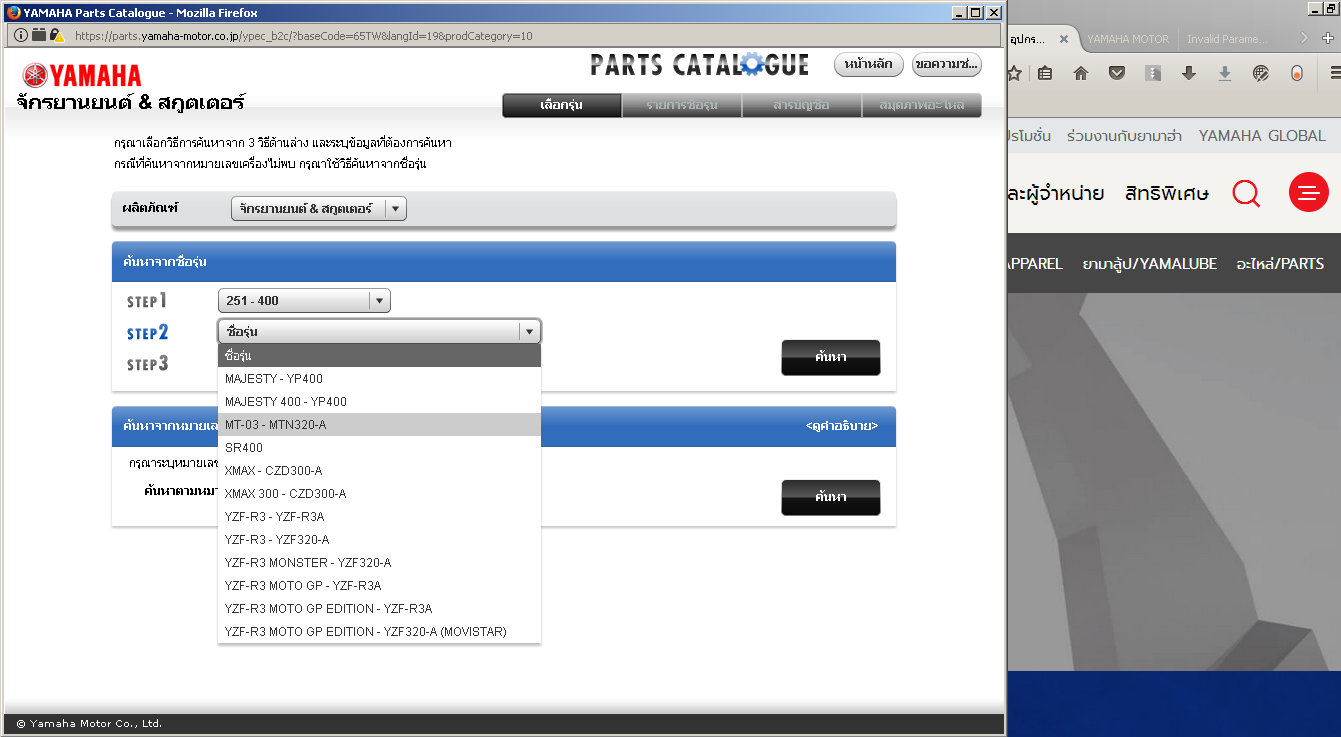Choose YZF-R3 MOTO GP - YZF-R3A
The image size is (1341, 737).
[x=379, y=586]
